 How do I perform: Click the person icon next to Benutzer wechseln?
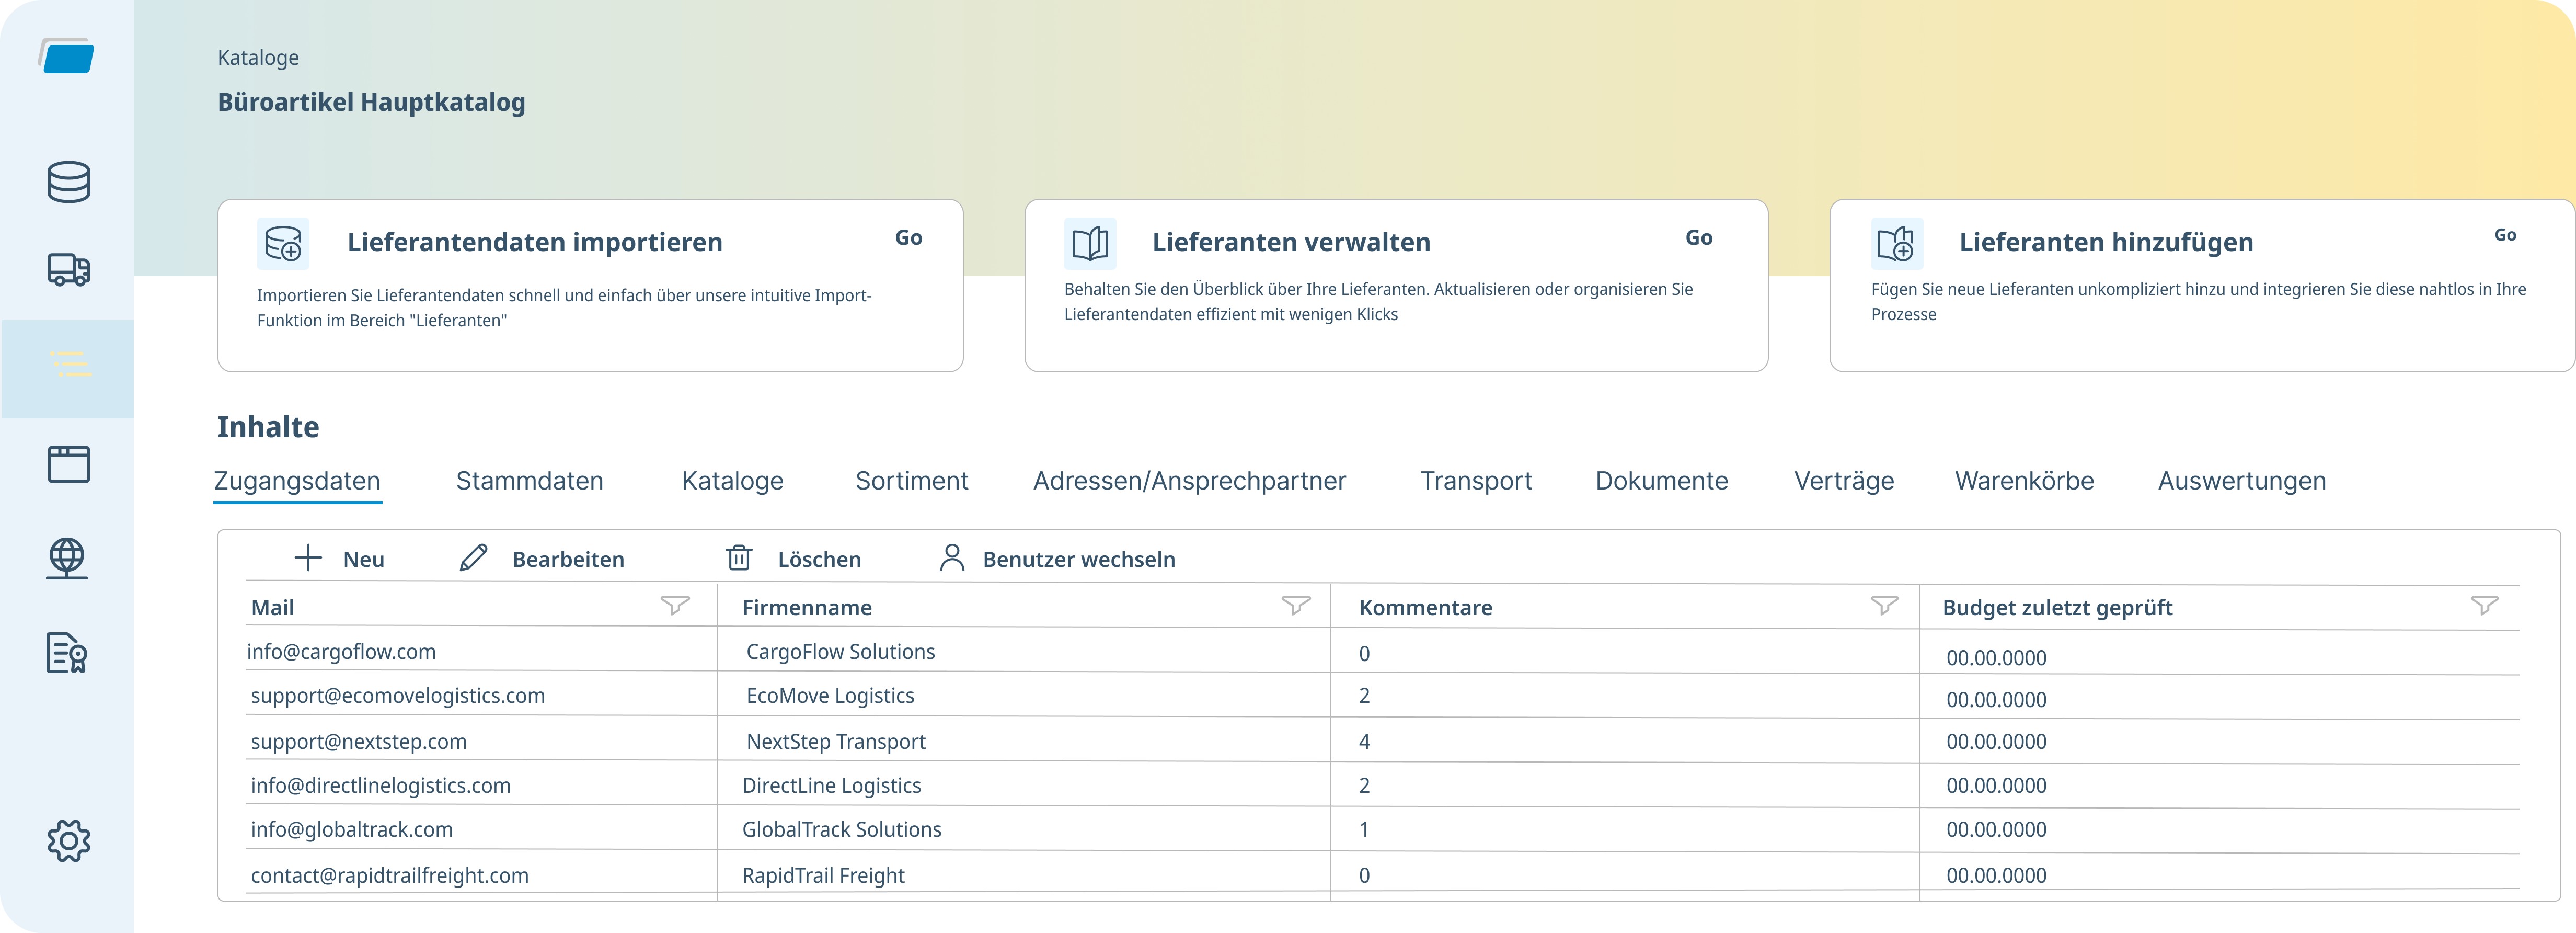pyautogui.click(x=952, y=558)
